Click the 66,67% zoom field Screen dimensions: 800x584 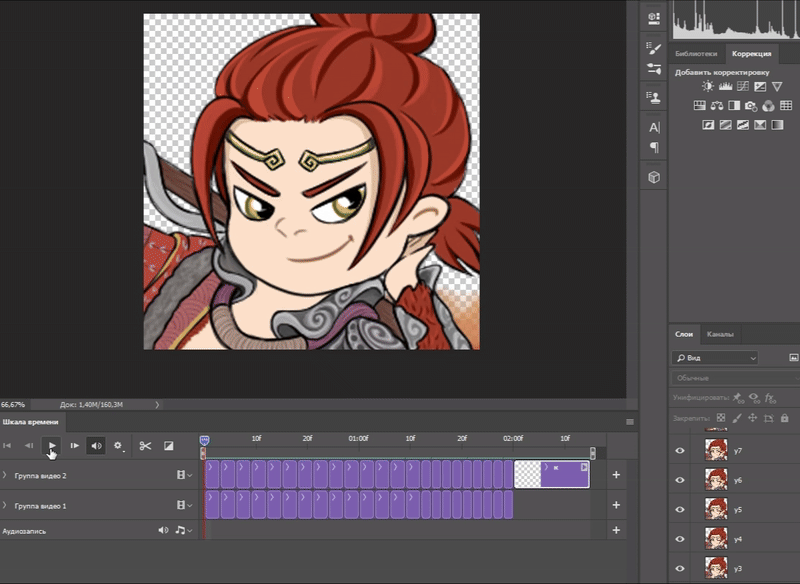(x=13, y=405)
